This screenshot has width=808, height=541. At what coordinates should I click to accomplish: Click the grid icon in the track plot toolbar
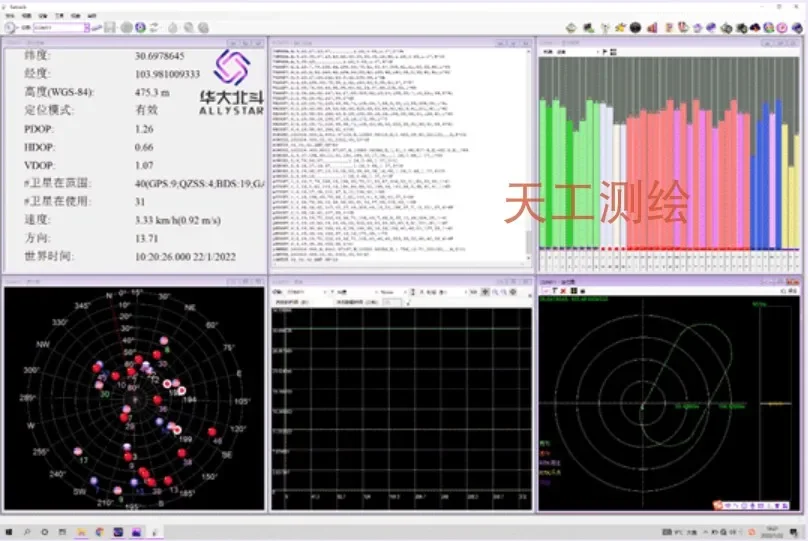(x=574, y=291)
